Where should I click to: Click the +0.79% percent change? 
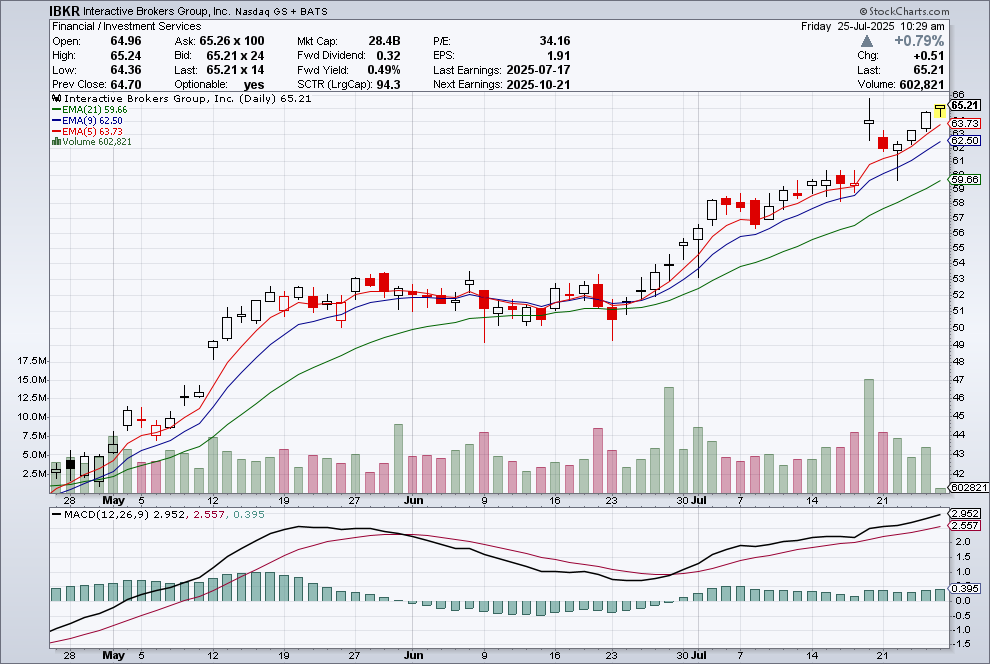[919, 41]
